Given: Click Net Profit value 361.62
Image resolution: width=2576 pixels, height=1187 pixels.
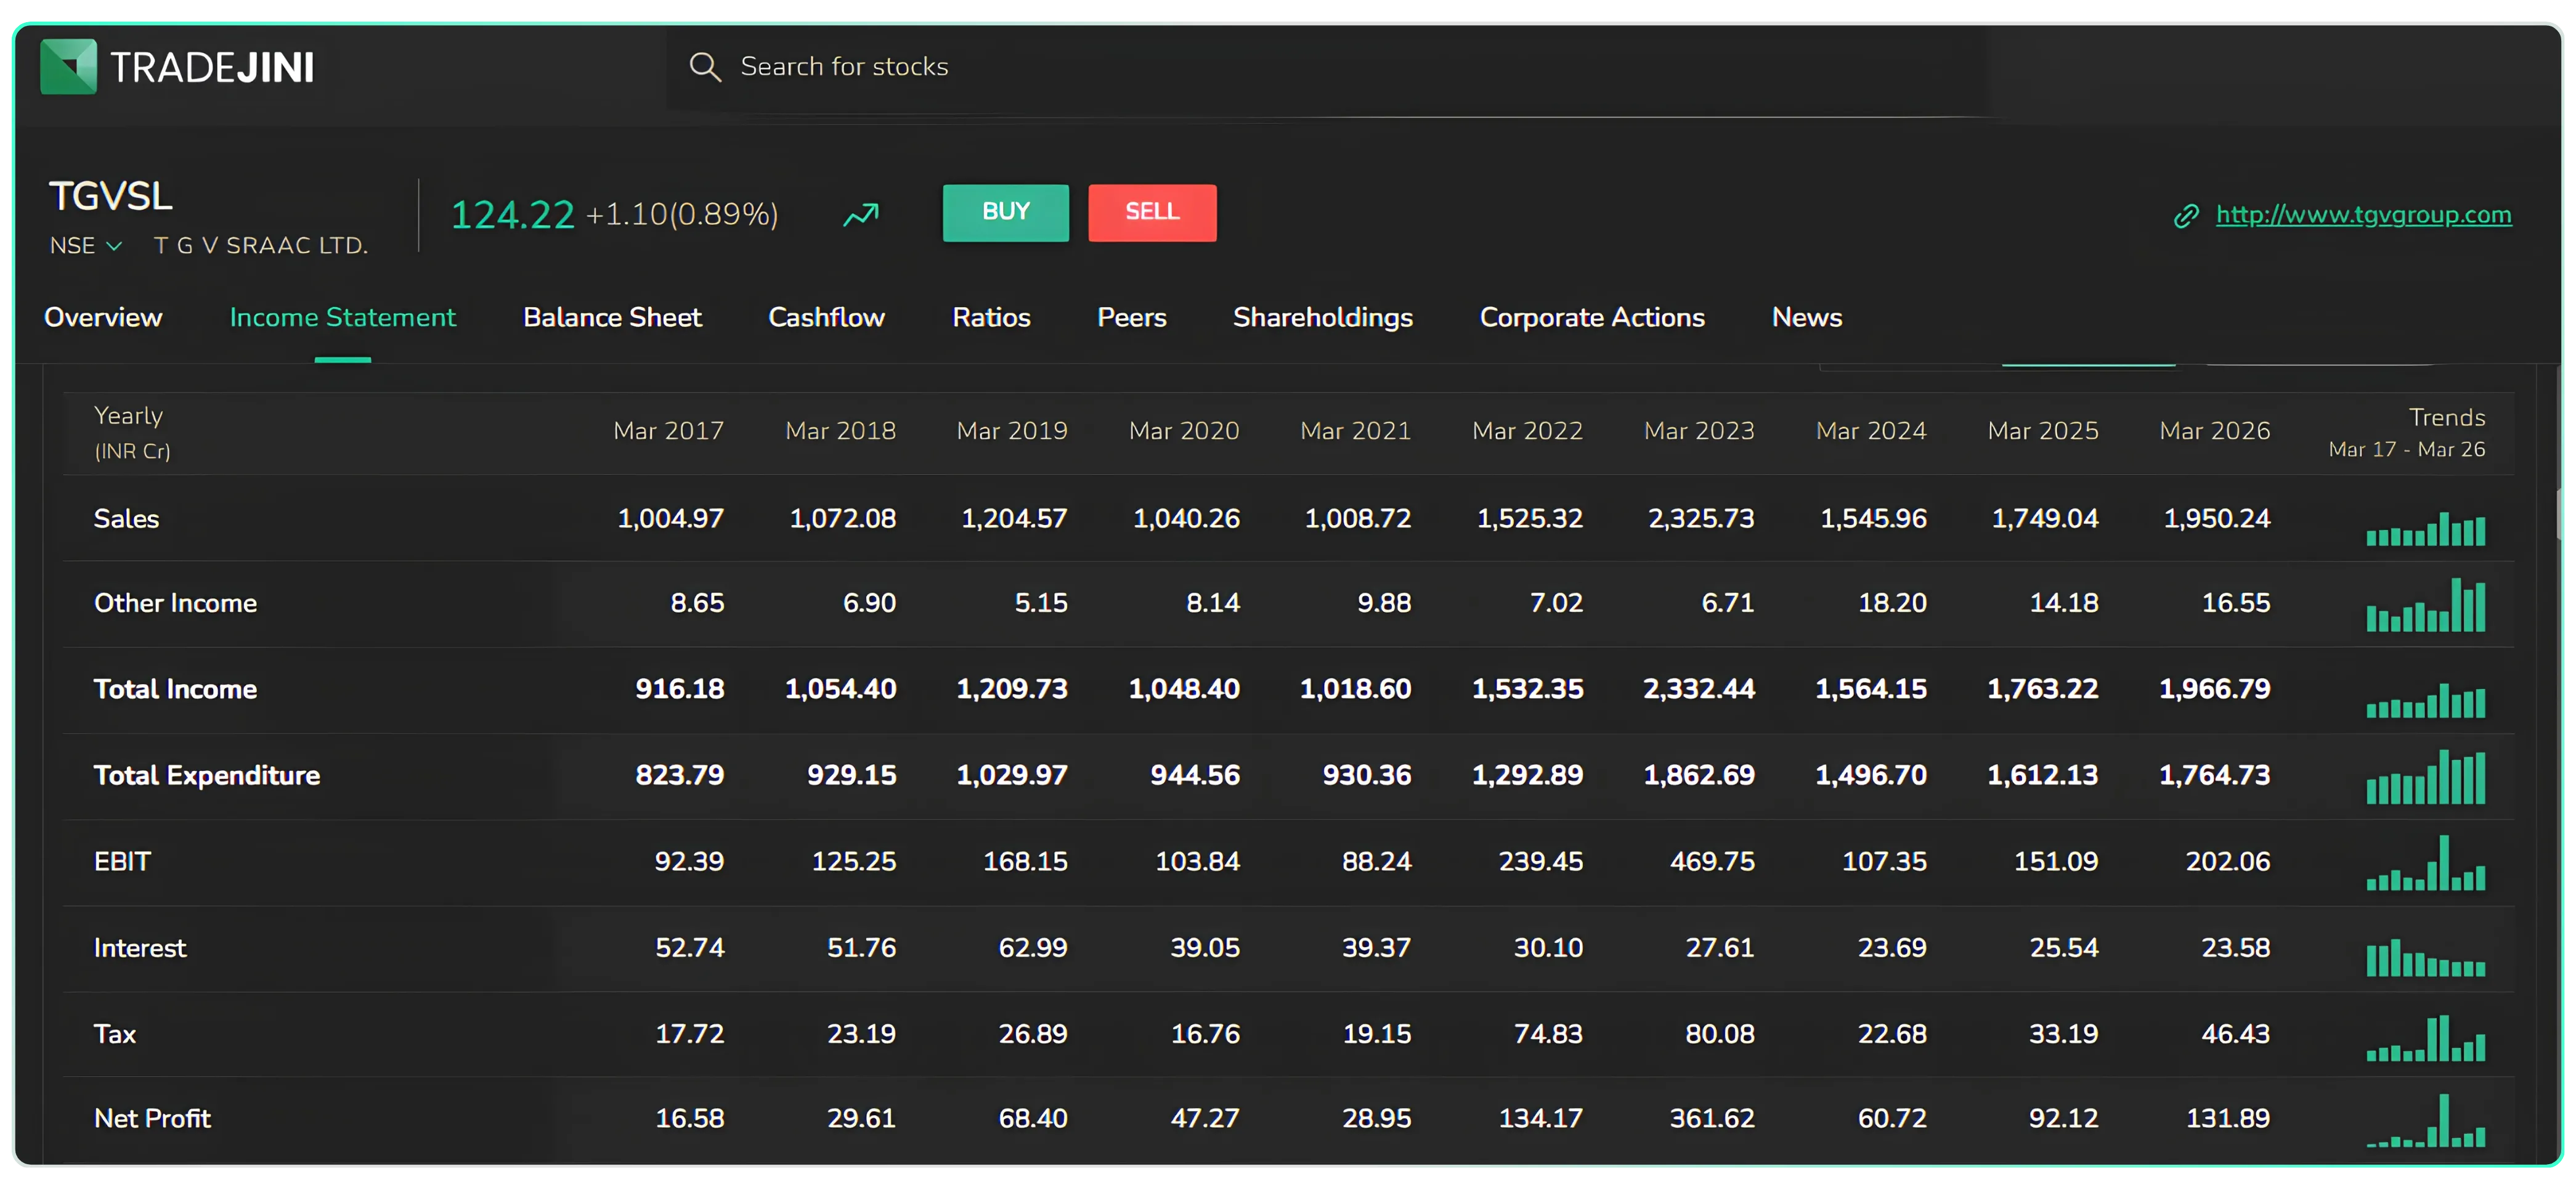Looking at the screenshot, I should 1711,1118.
